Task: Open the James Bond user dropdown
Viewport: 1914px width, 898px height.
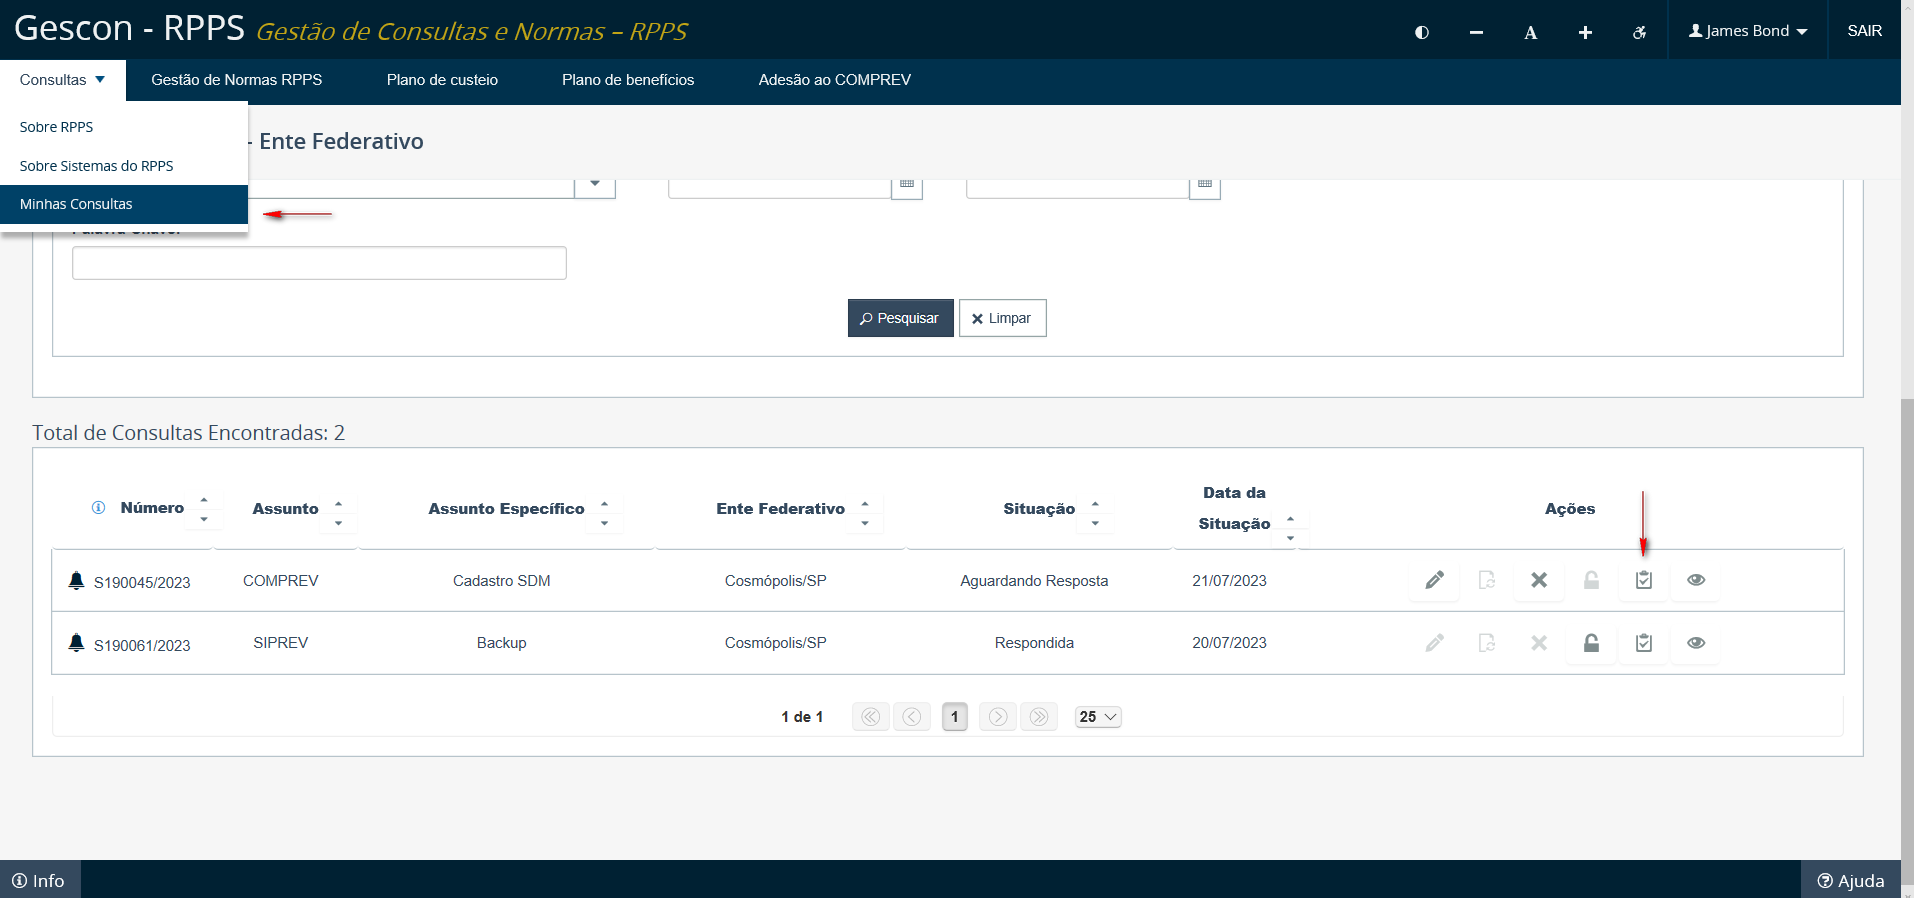Action: 1747,31
